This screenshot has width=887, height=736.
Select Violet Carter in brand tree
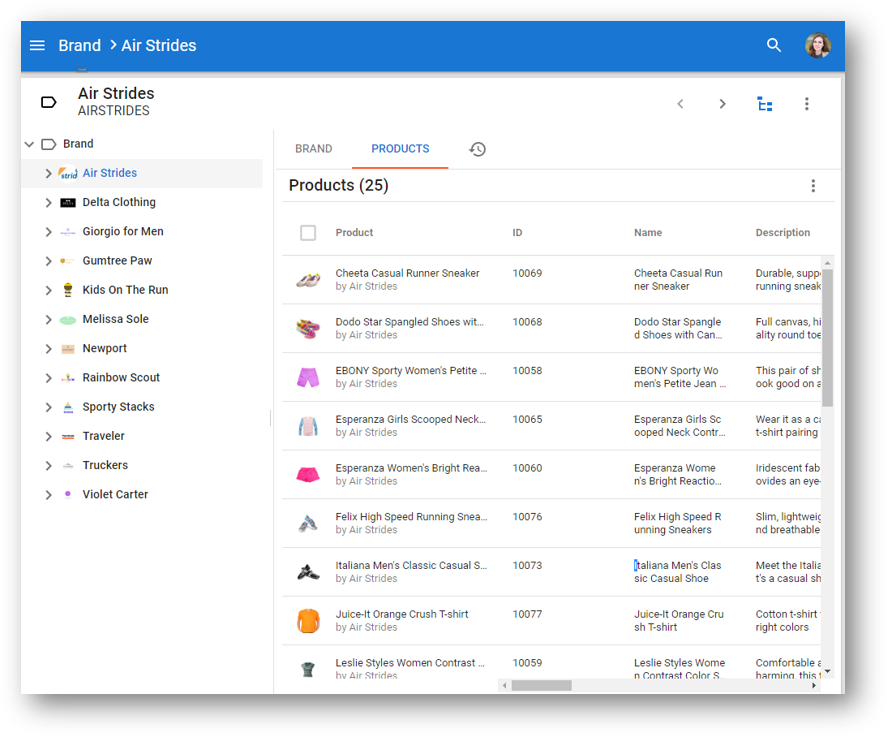coord(115,494)
